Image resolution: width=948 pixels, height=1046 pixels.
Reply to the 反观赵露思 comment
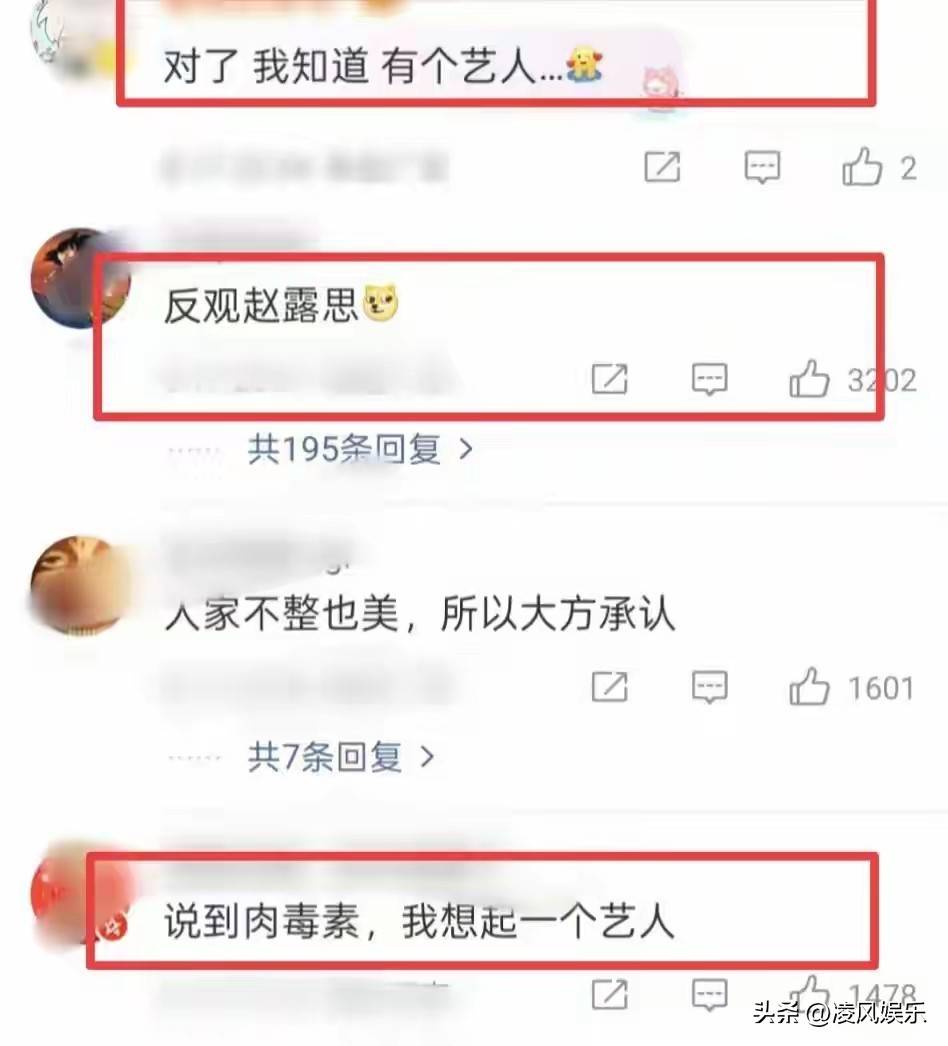(709, 379)
